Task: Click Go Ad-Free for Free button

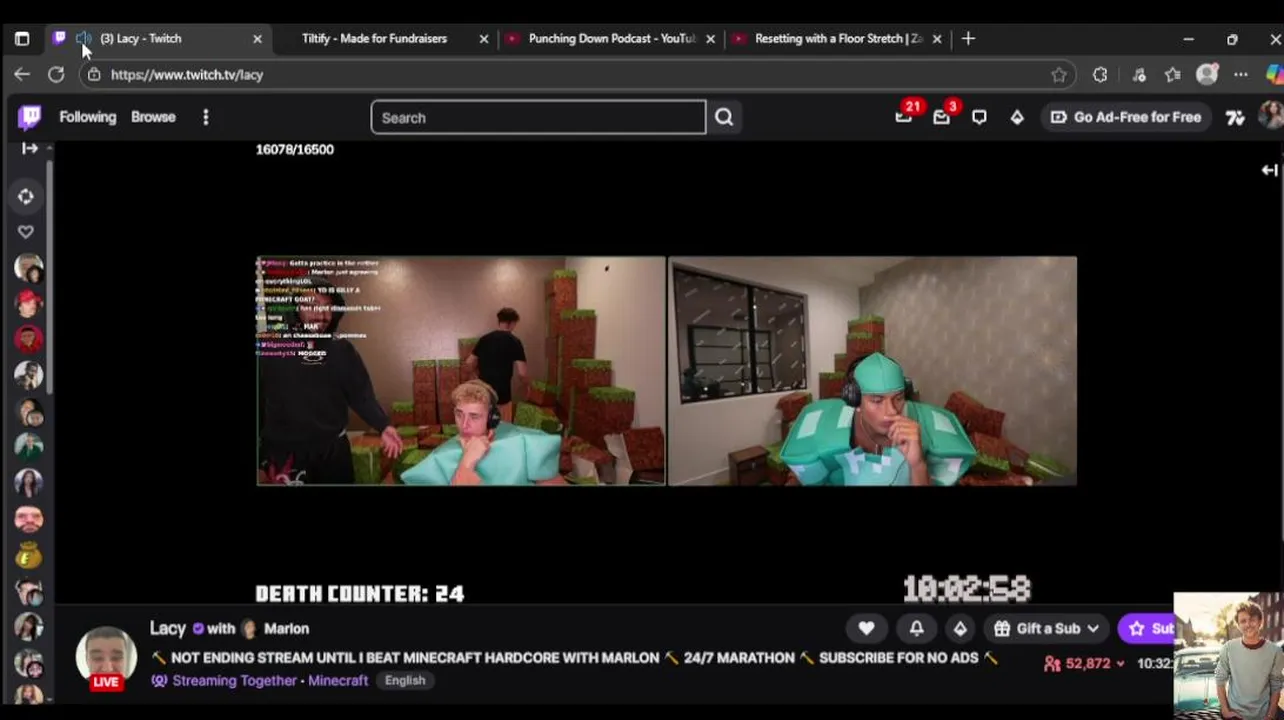Action: coord(1125,117)
